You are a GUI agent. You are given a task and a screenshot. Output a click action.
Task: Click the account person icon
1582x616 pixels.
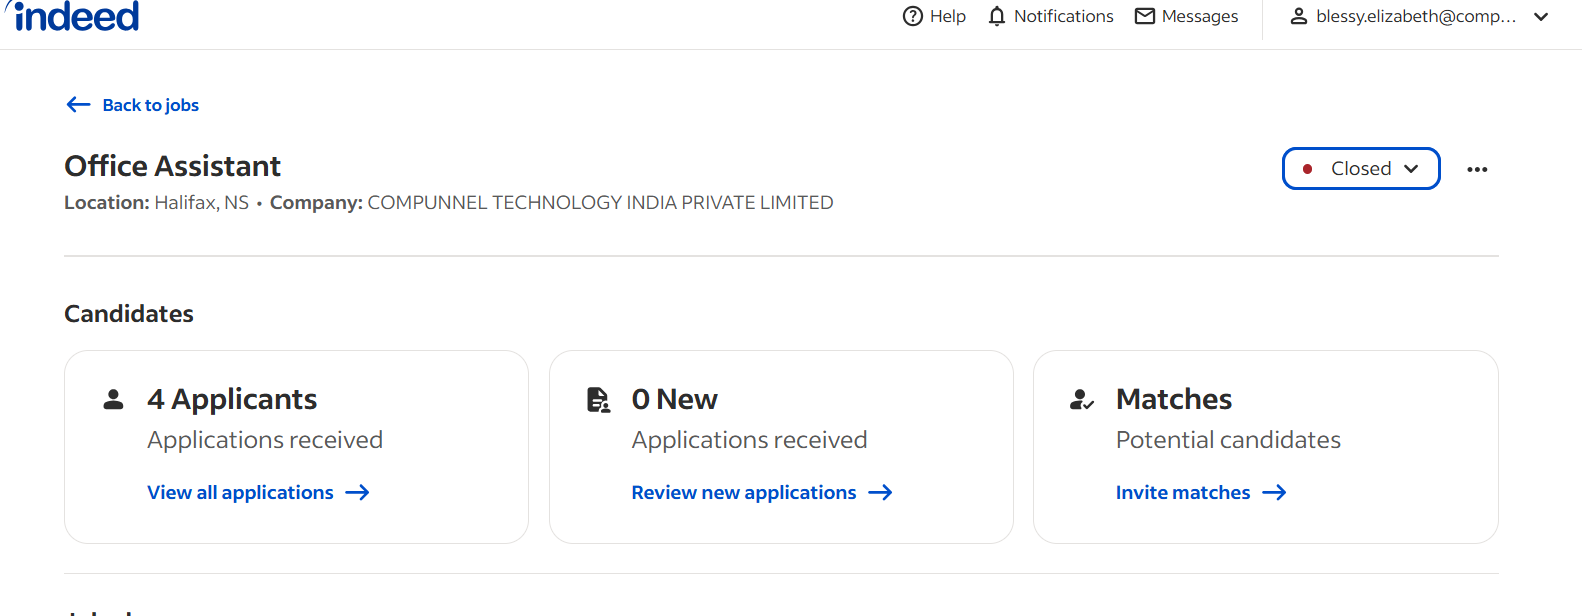pyautogui.click(x=1299, y=16)
